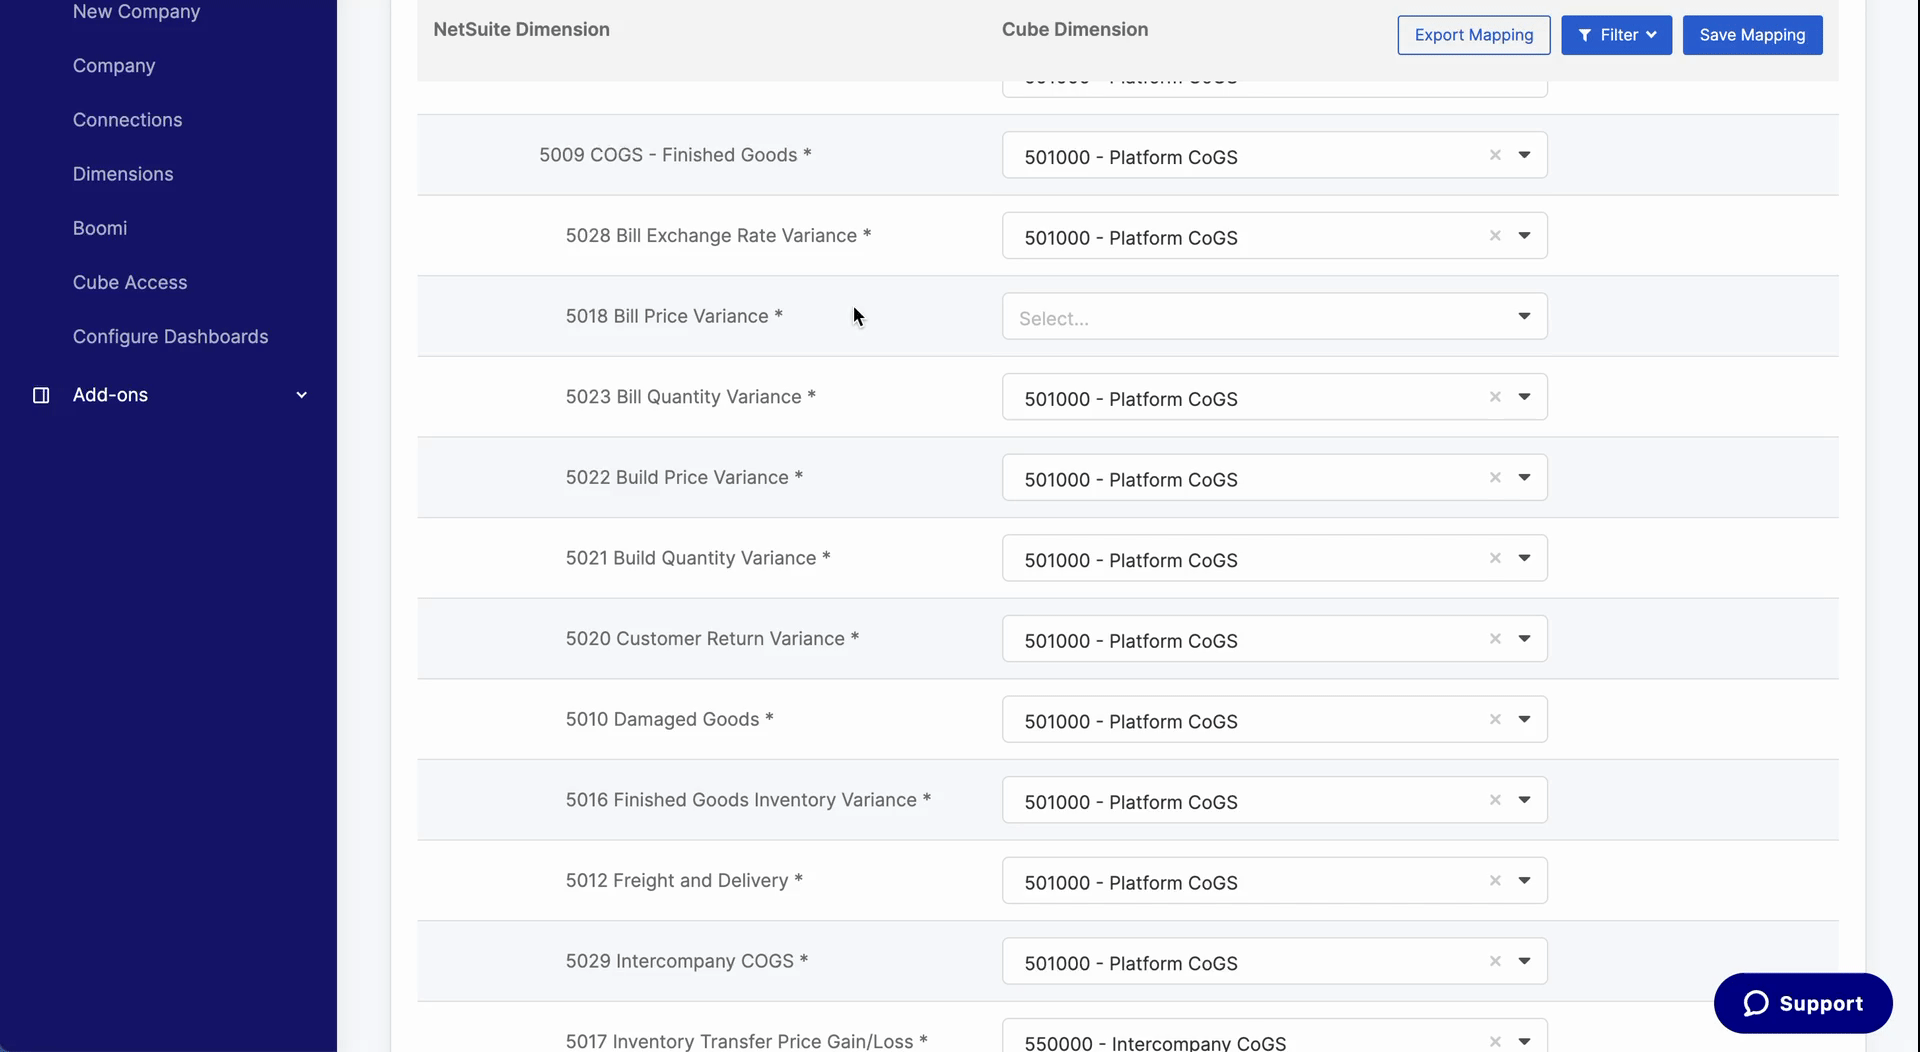Click the 5010 Damaged Goods row label
Screen dimensions: 1920x1052
[669, 719]
